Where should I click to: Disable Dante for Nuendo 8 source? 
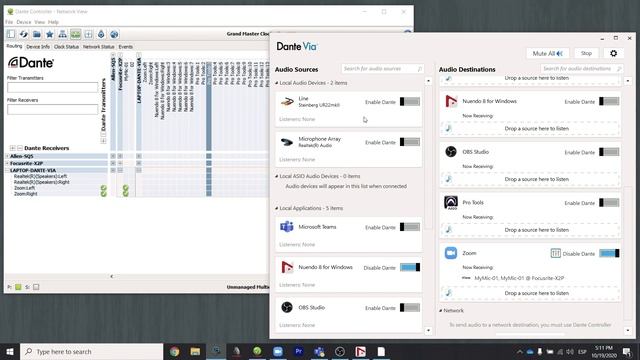[410, 267]
